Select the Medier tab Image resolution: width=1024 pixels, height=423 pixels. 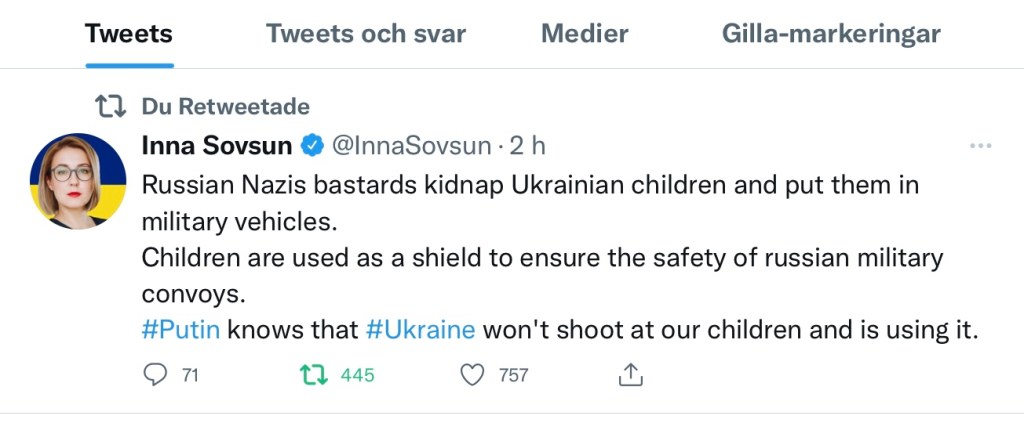[x=585, y=34]
